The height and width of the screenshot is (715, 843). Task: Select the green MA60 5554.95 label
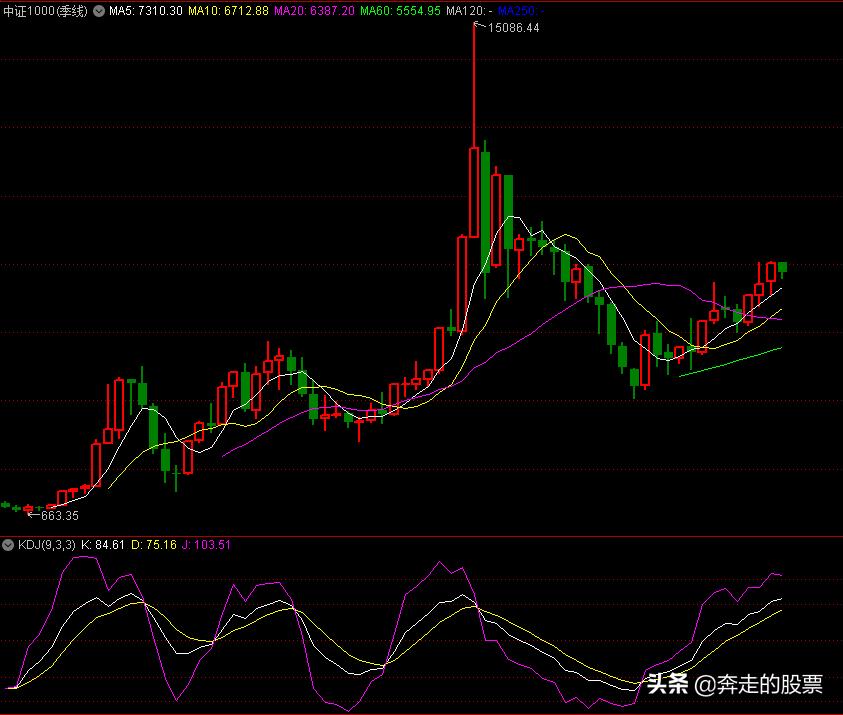click(x=399, y=10)
